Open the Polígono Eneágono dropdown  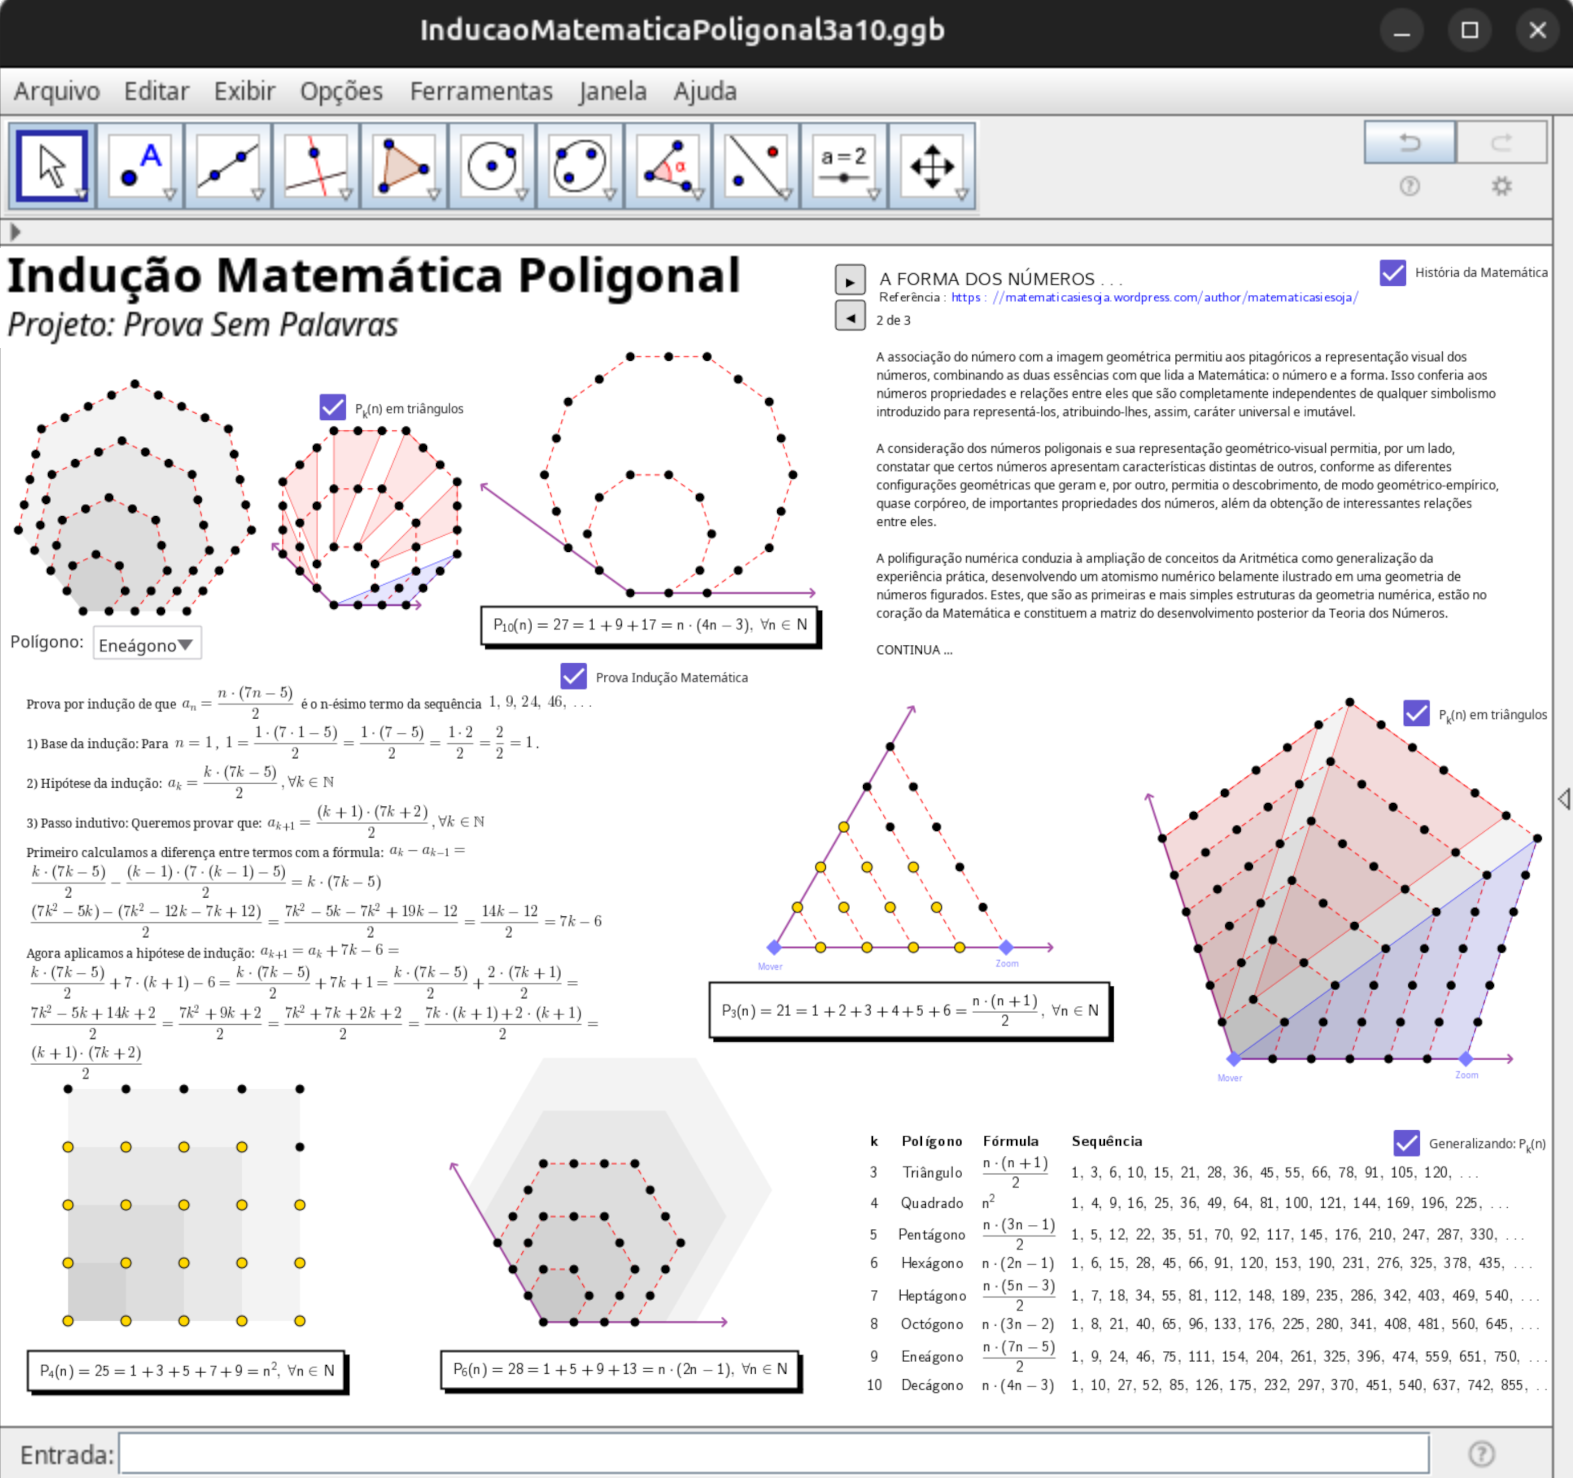[x=147, y=645]
